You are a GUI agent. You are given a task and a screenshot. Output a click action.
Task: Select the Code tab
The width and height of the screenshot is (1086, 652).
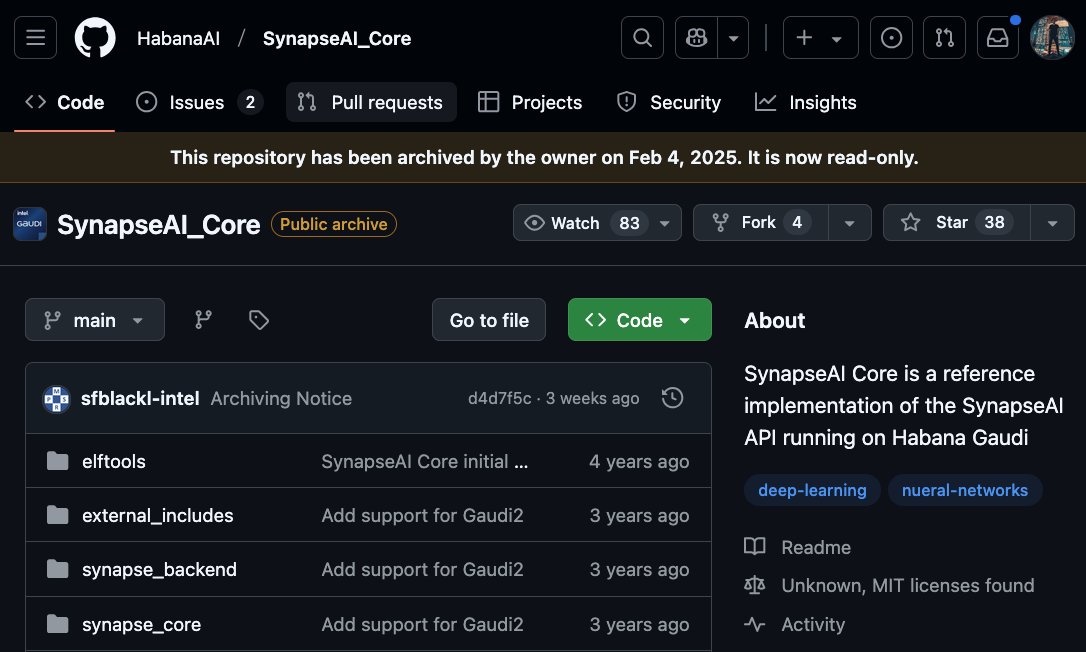[64, 103]
